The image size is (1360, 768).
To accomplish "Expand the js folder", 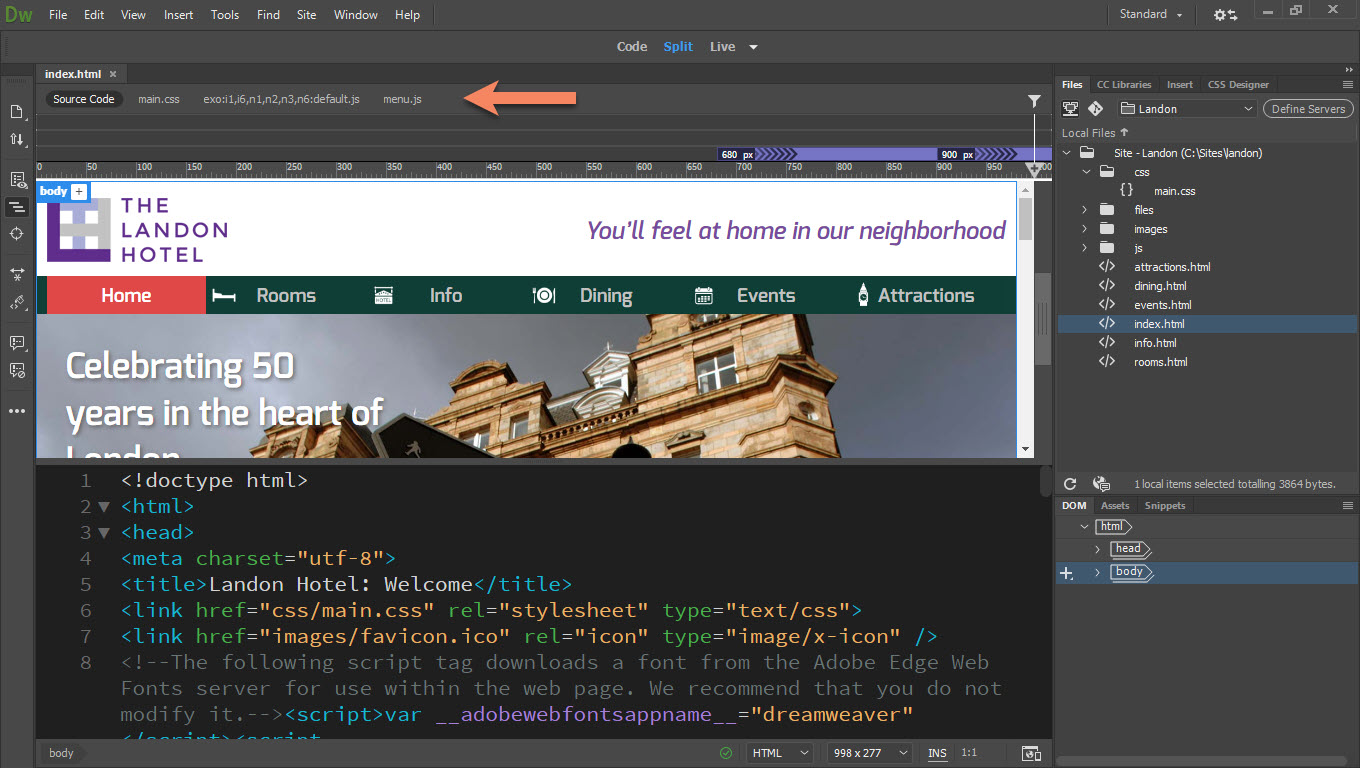I will 1085,248.
